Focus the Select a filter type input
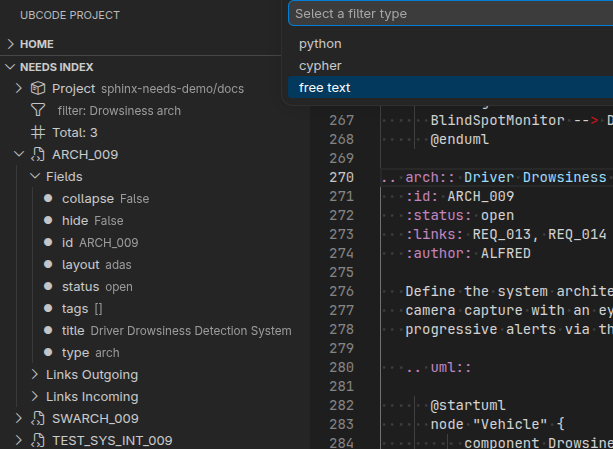The height and width of the screenshot is (449, 613). 450,14
